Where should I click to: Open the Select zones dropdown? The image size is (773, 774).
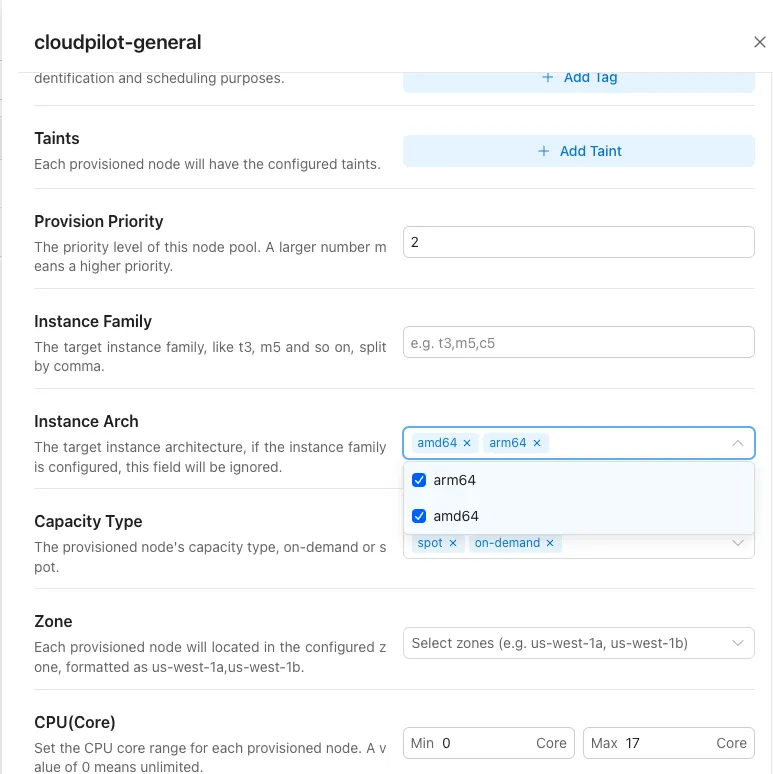578,643
